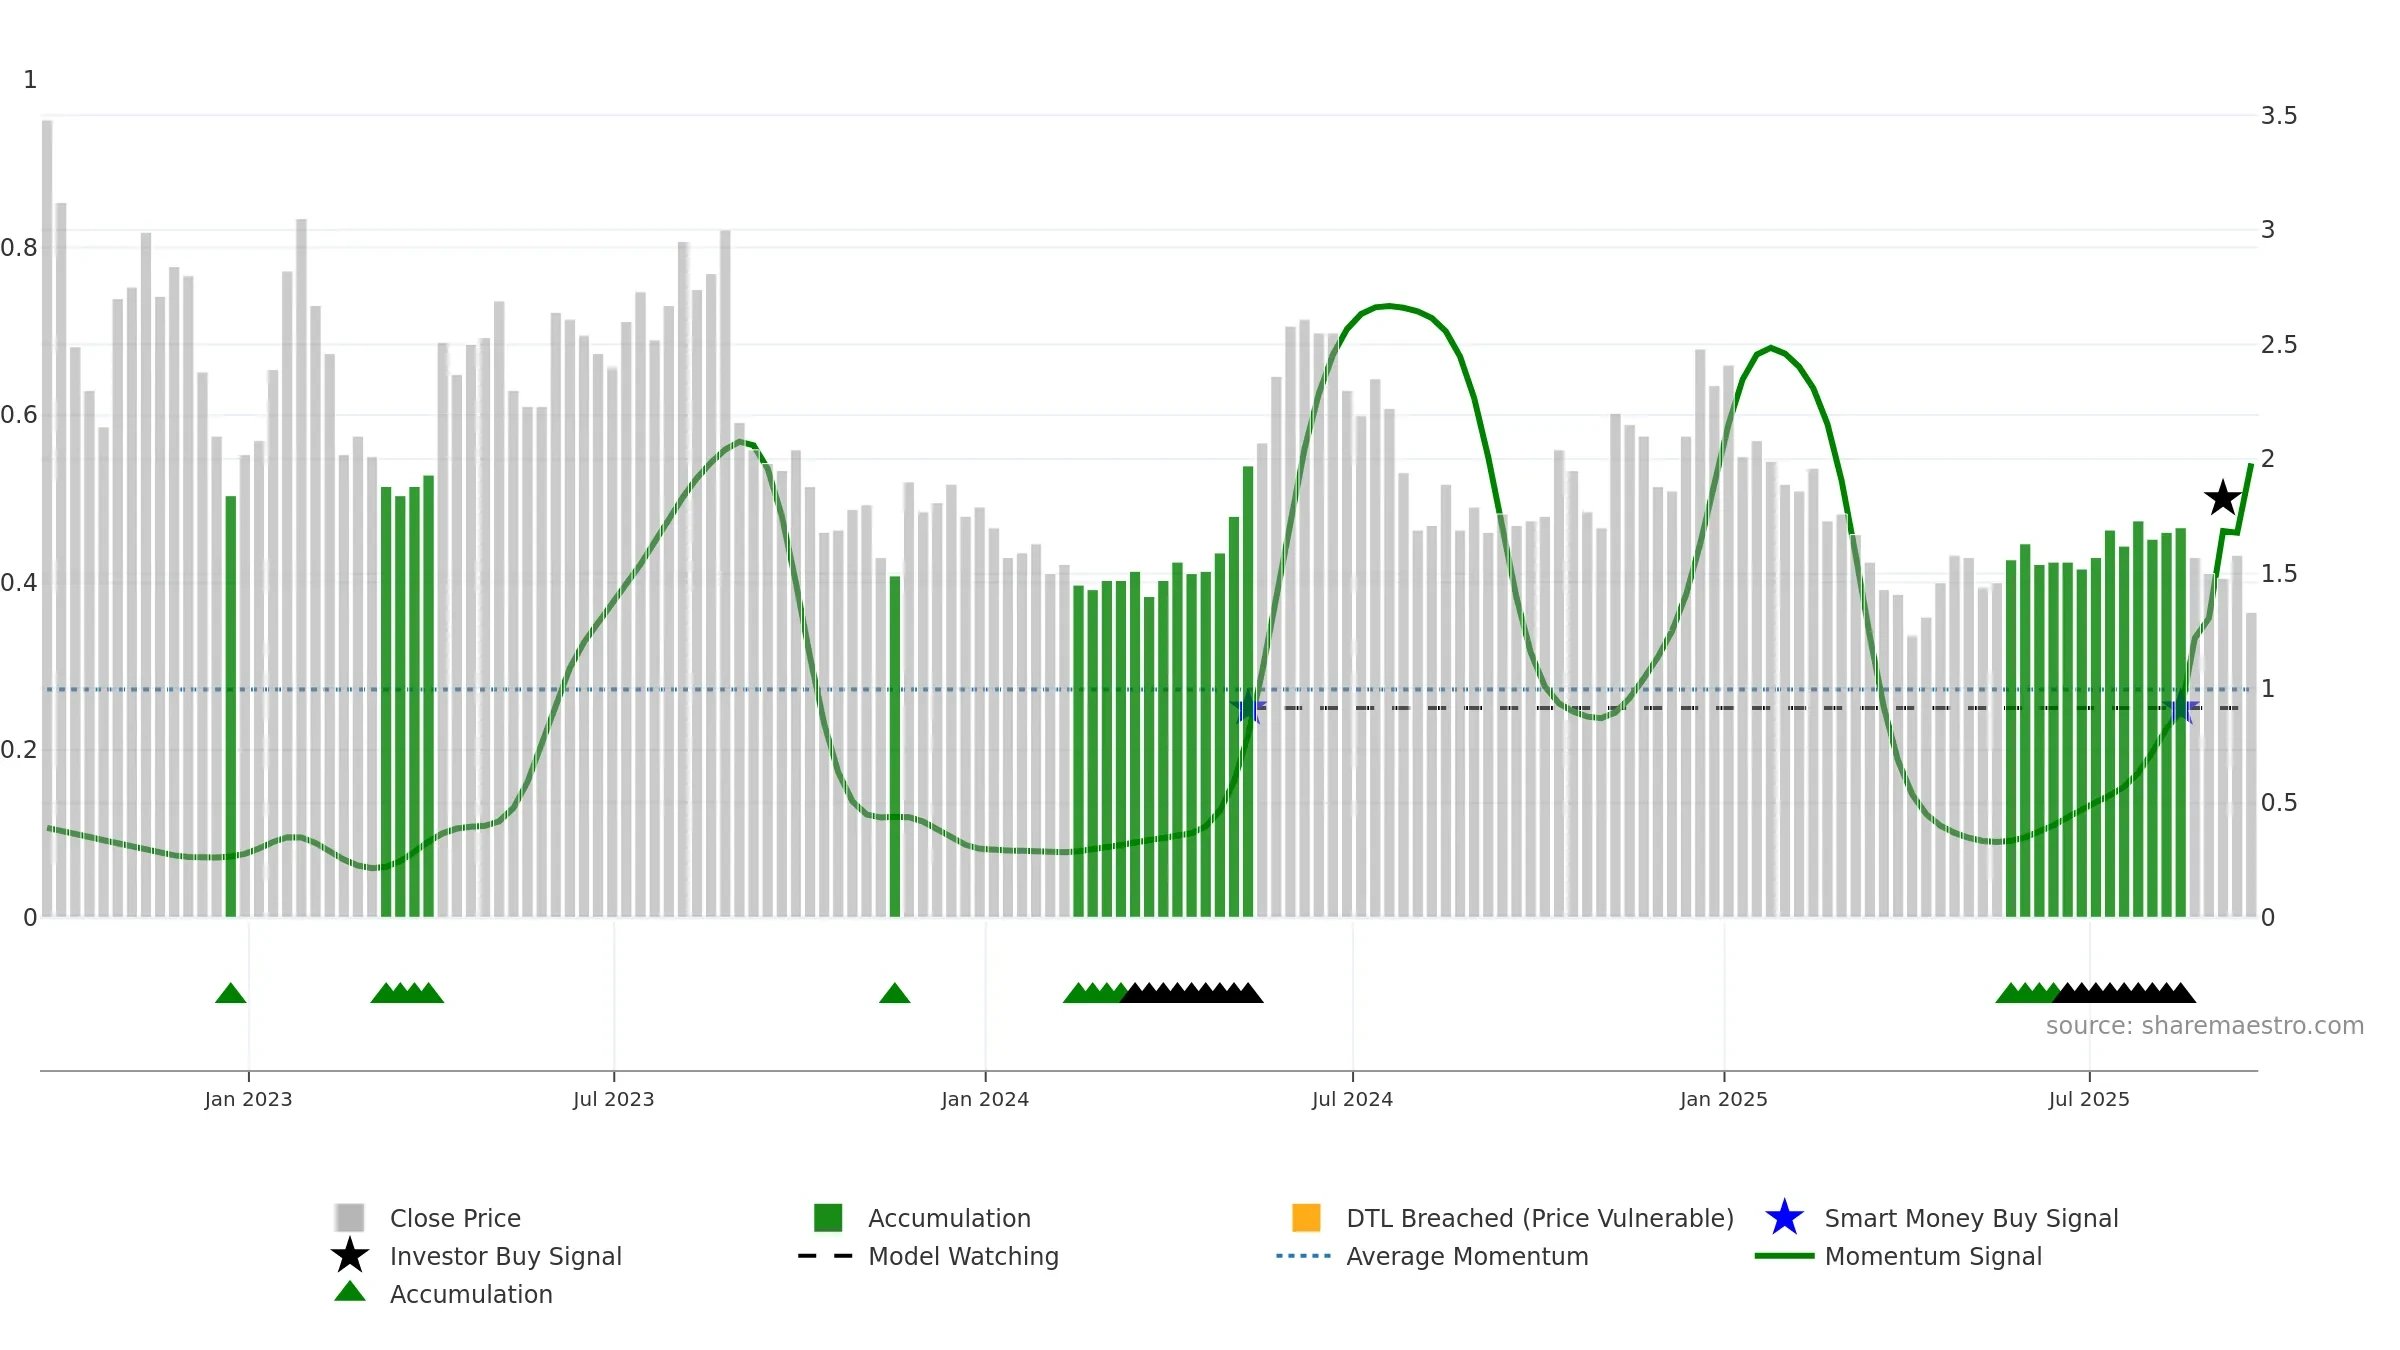Image resolution: width=2400 pixels, height=1350 pixels.
Task: Toggle green Accumulation square legend icon
Action: [828, 1217]
